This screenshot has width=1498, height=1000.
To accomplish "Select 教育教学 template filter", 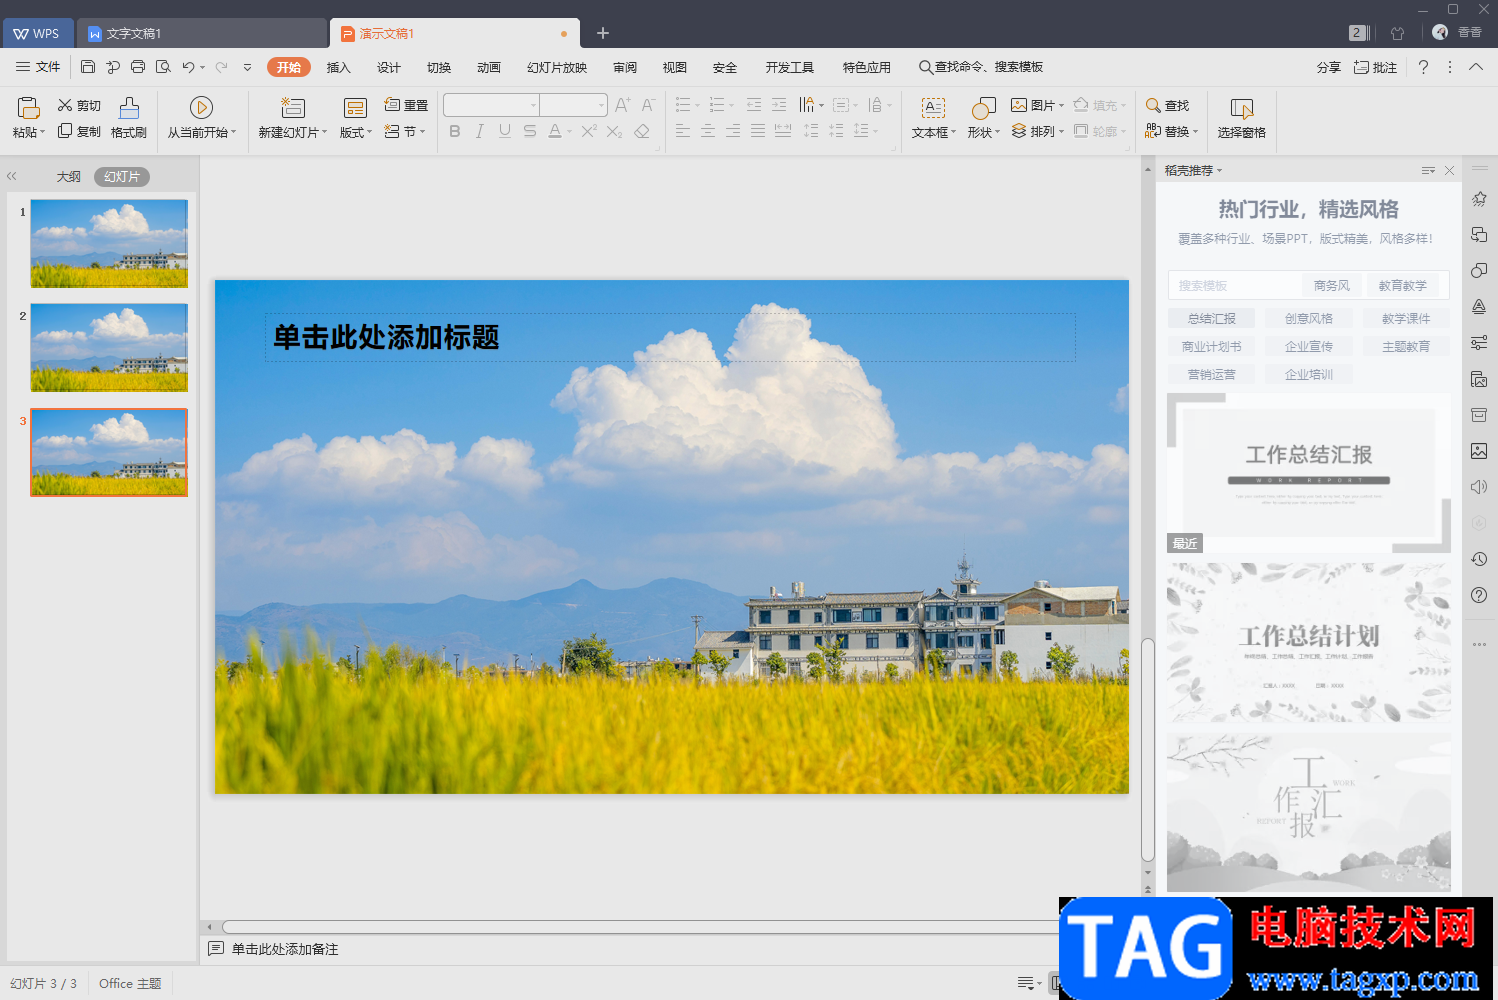I will point(1403,286).
